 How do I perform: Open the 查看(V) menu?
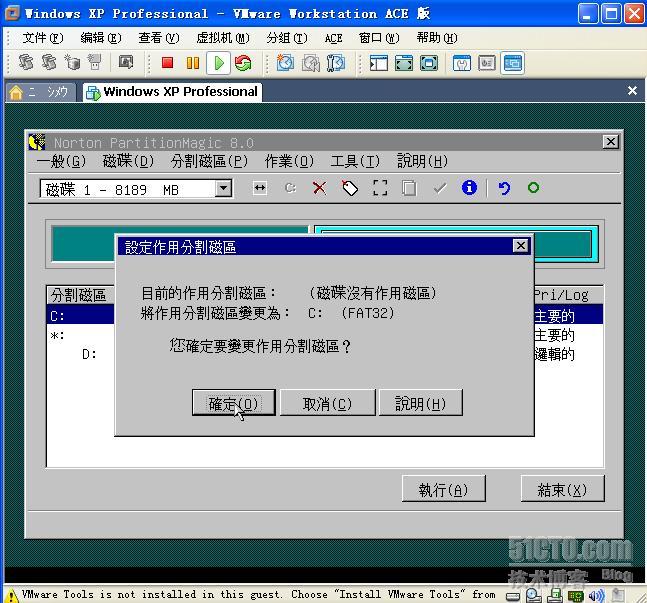(x=159, y=38)
